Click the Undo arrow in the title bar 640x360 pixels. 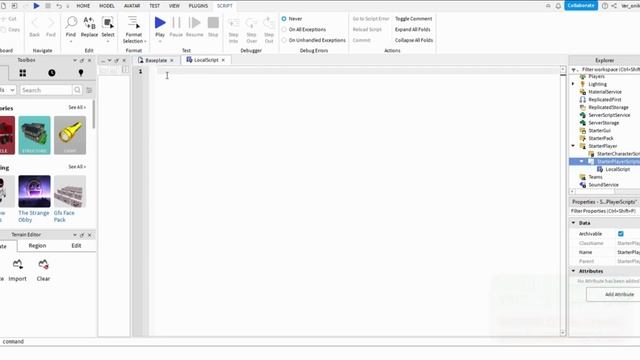click(x=59, y=6)
